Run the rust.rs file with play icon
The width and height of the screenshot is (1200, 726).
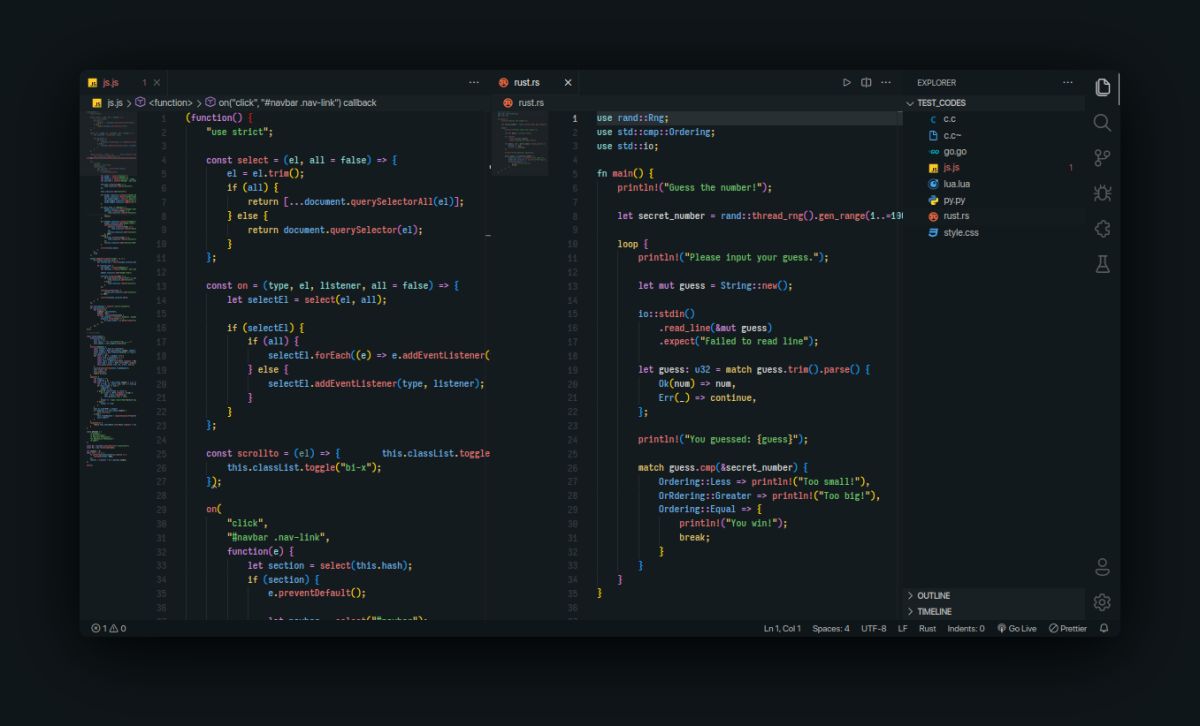[x=847, y=83]
